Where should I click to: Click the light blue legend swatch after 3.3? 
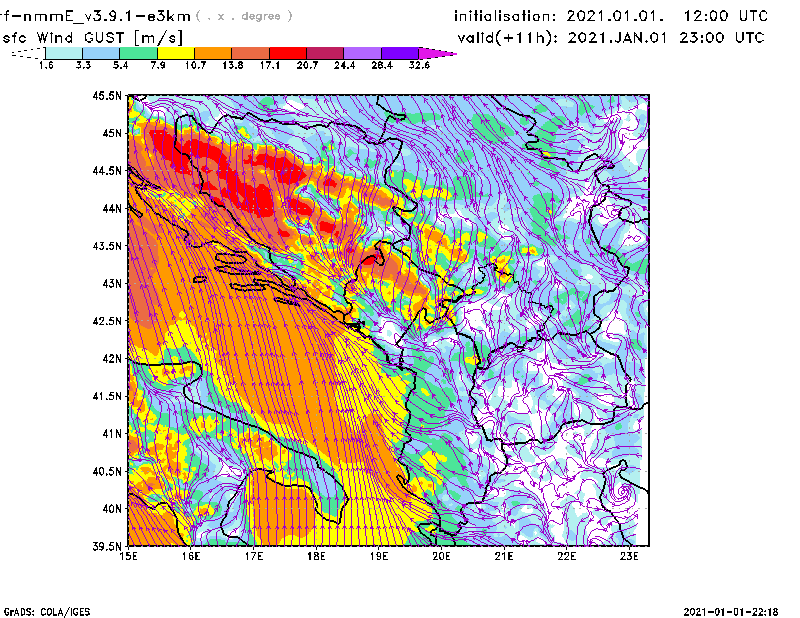pos(101,53)
